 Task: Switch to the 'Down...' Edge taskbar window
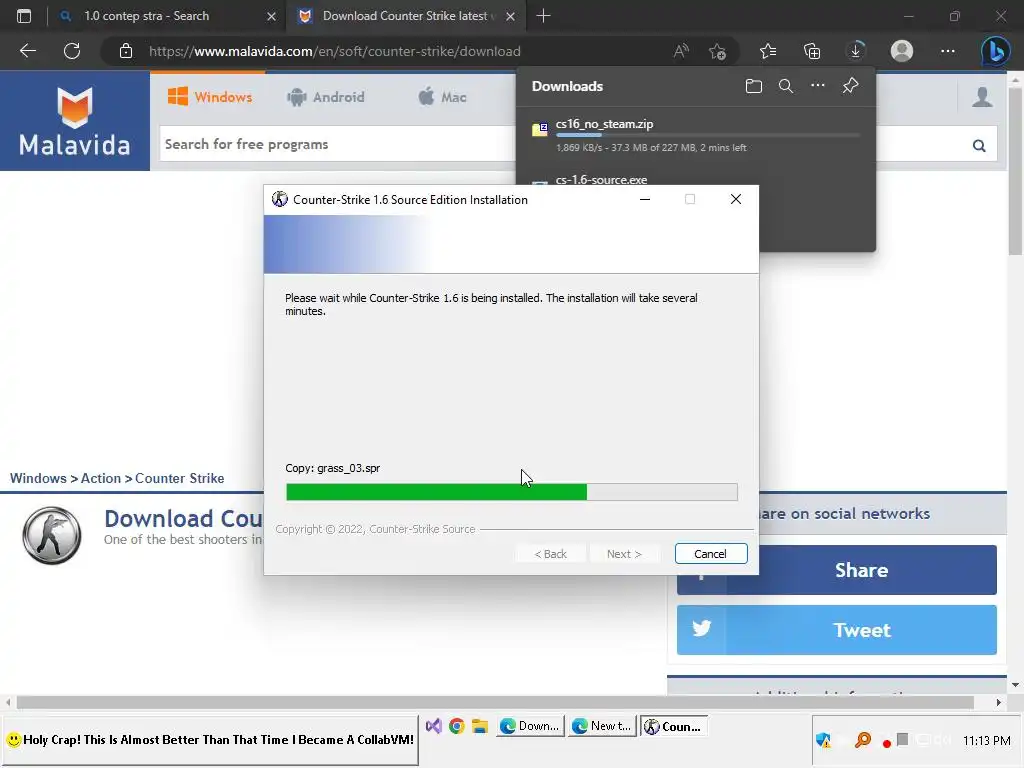coord(530,726)
